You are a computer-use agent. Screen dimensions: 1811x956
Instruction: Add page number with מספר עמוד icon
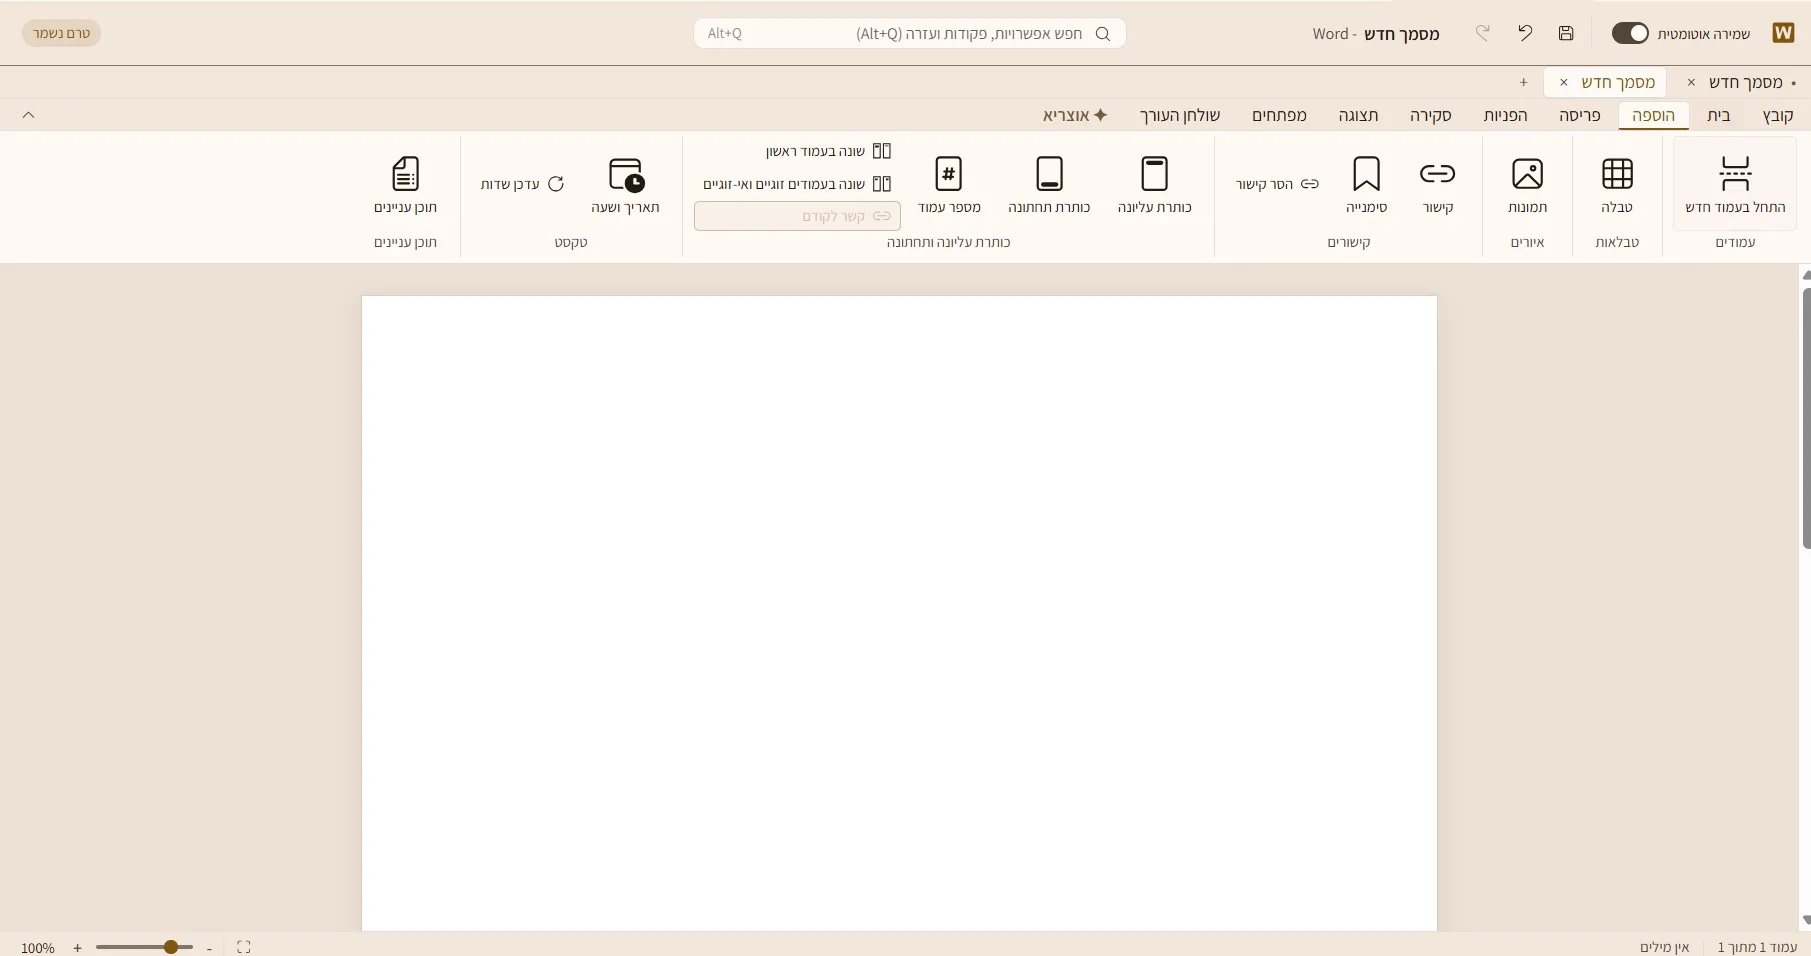948,173
